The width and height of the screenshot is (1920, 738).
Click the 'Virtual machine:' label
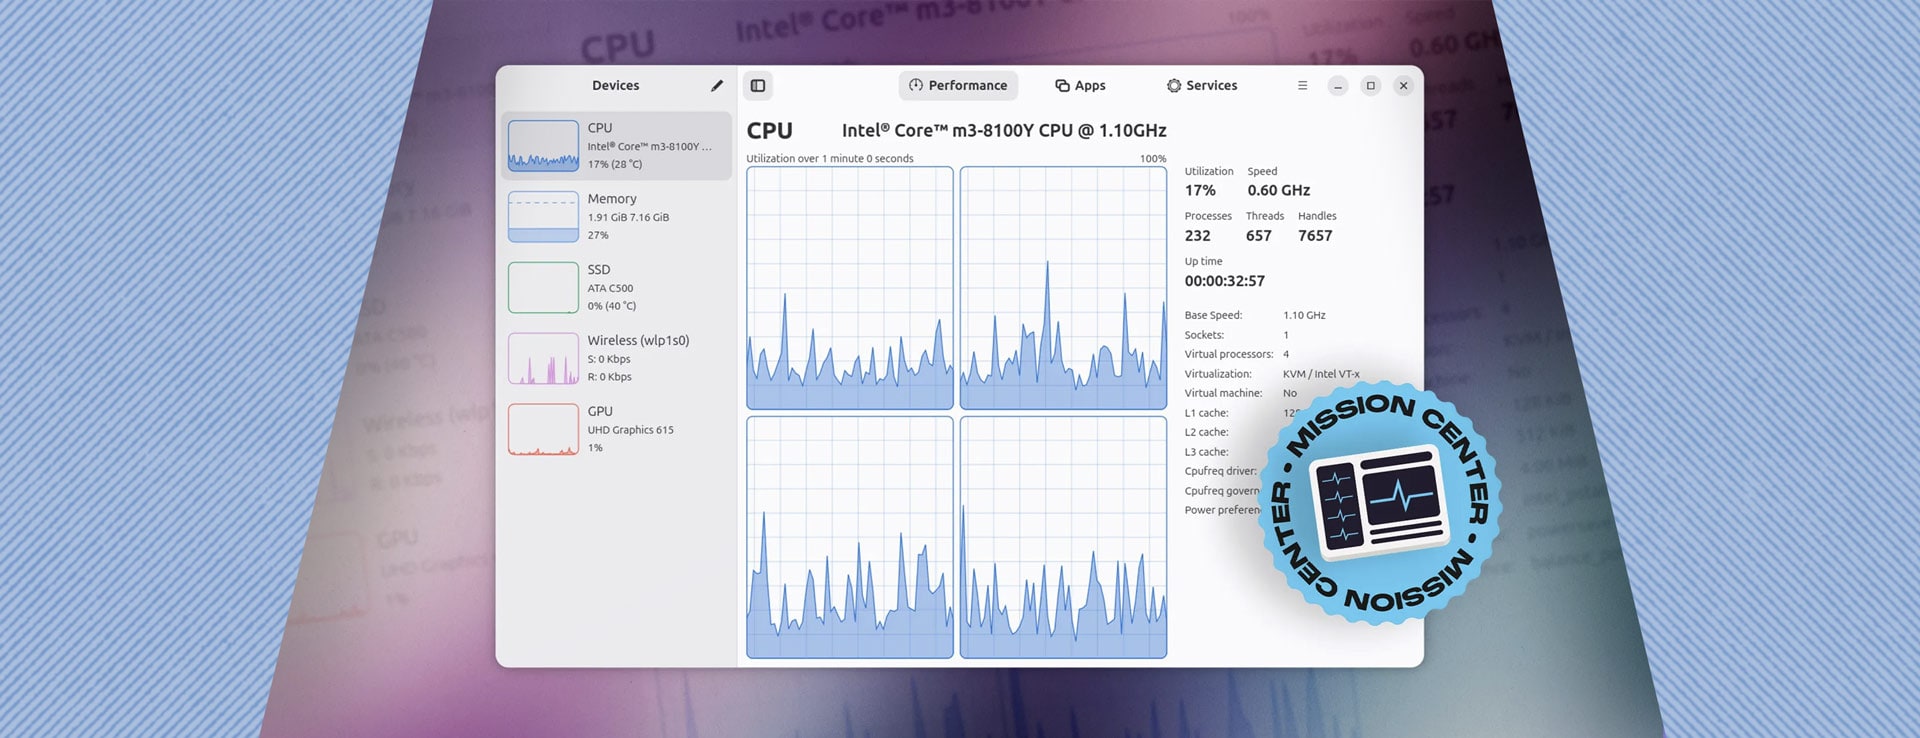(1223, 393)
